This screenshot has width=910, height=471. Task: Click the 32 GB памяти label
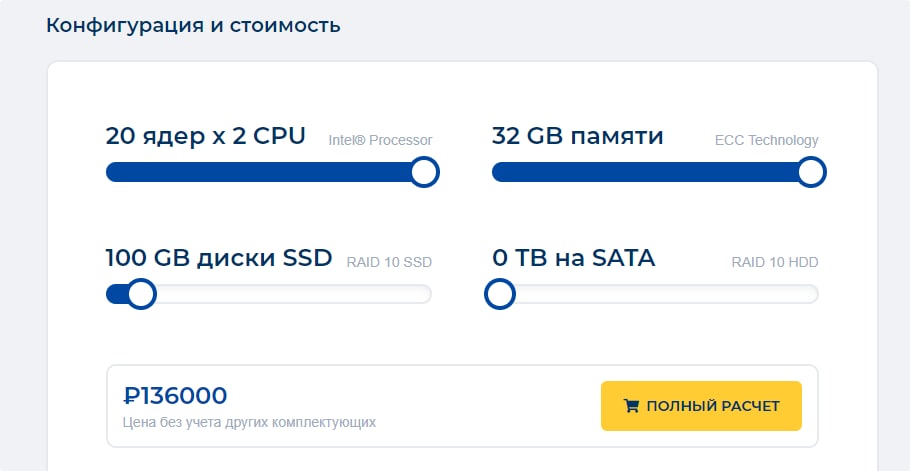tap(578, 136)
